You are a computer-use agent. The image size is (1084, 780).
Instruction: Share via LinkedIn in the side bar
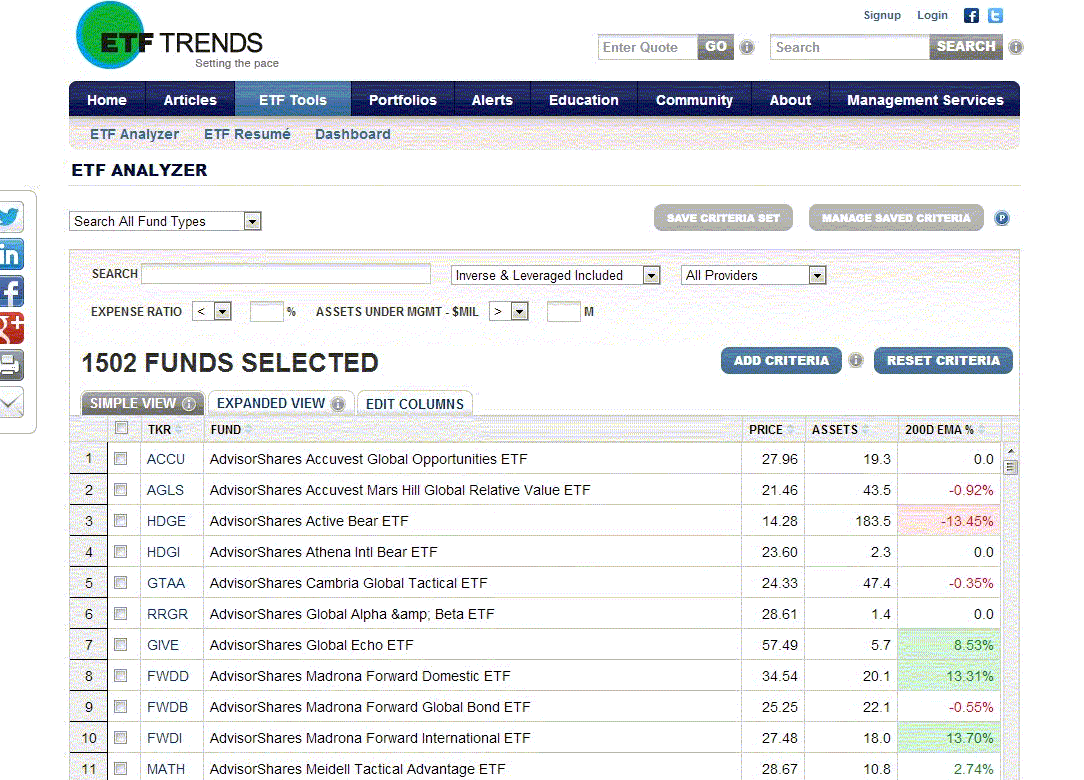[x=11, y=254]
